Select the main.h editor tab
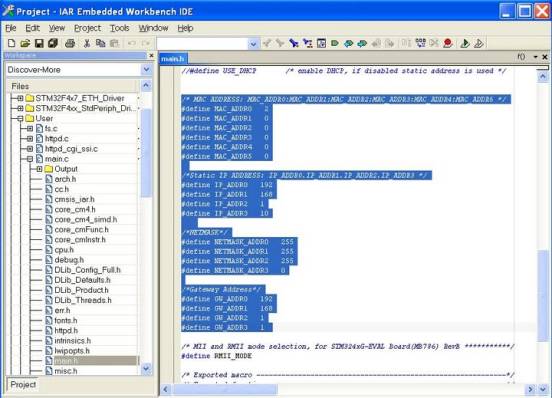 (x=172, y=59)
